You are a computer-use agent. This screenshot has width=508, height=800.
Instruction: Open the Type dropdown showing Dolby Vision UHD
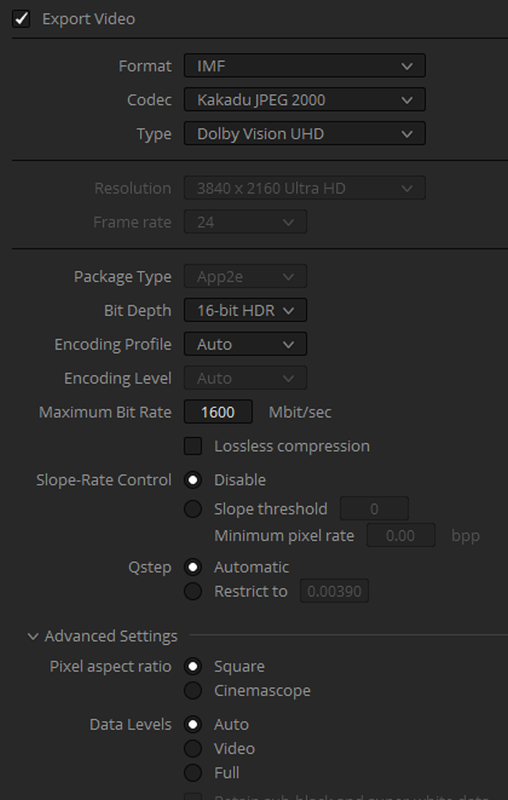[x=304, y=134]
